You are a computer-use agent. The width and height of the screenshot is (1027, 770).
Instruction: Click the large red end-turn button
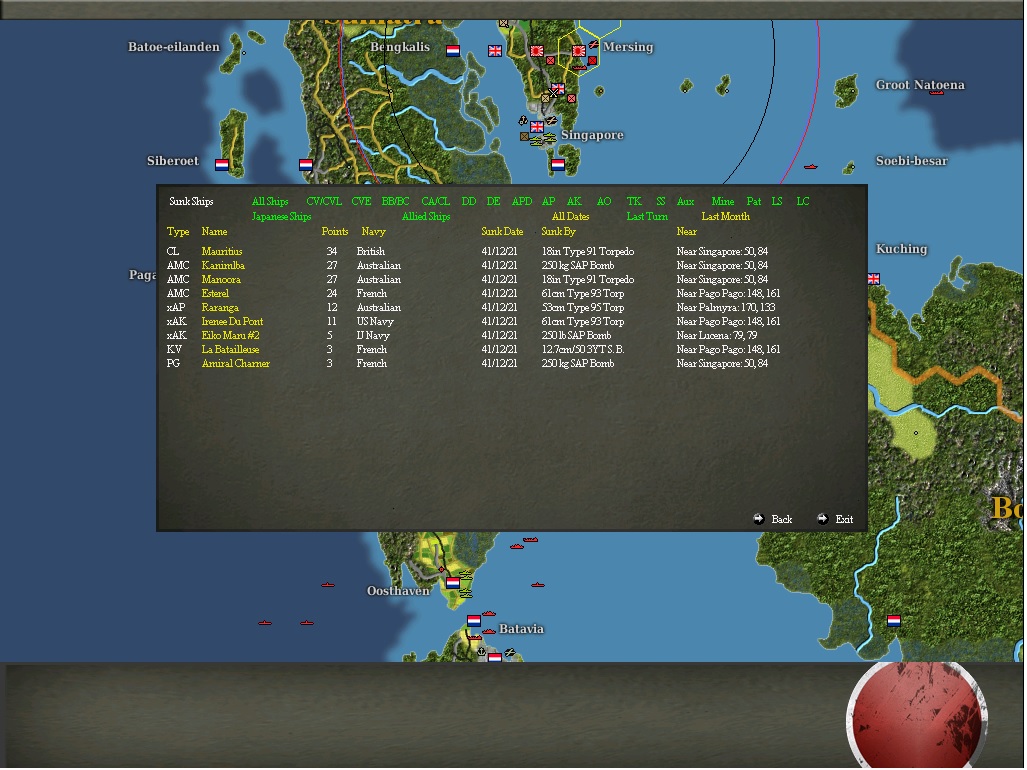[919, 717]
